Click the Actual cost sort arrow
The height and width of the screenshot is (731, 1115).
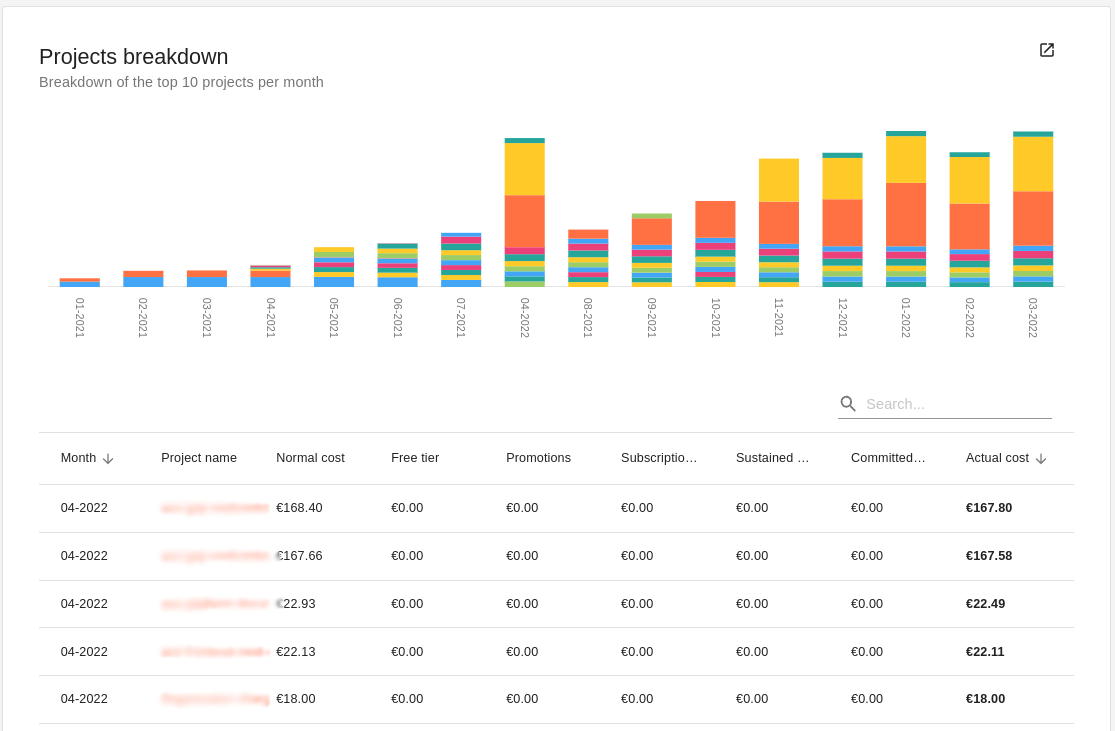pos(1041,459)
